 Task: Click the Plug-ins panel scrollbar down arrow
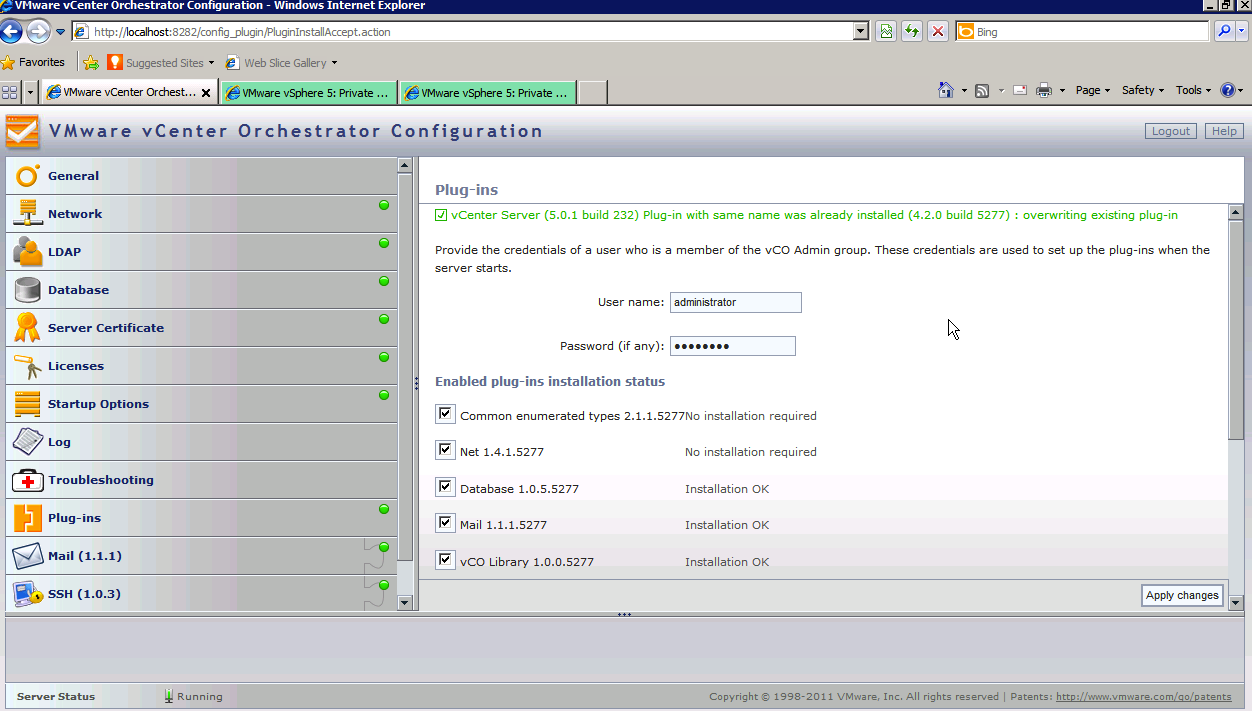point(1236,602)
